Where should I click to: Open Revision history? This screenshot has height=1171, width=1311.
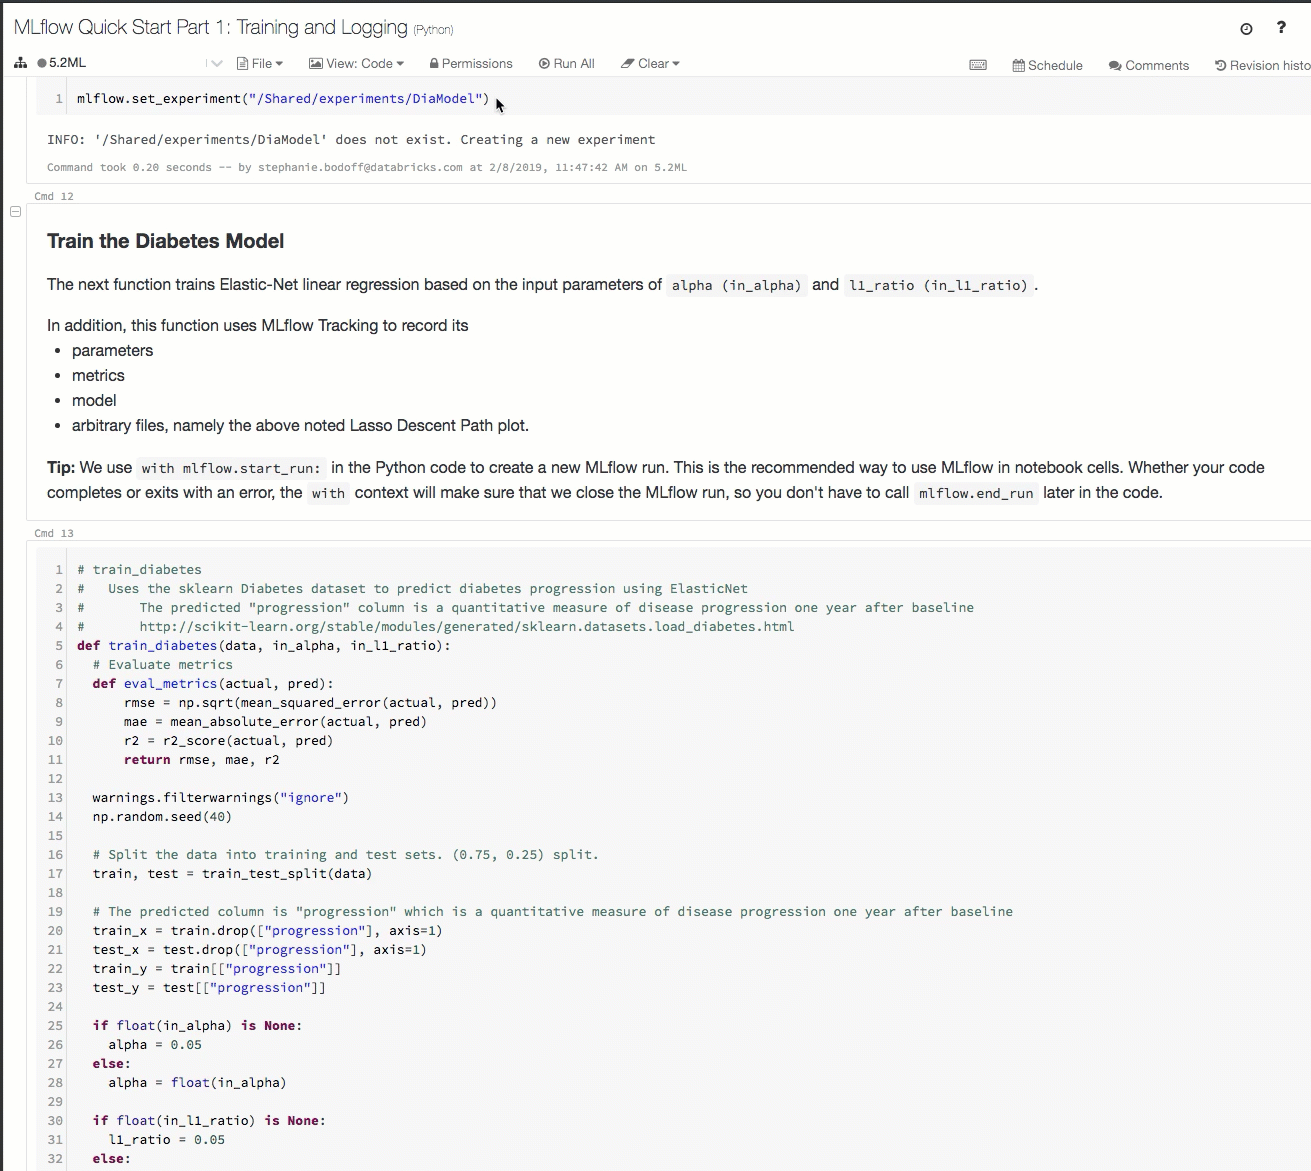[1263, 66]
